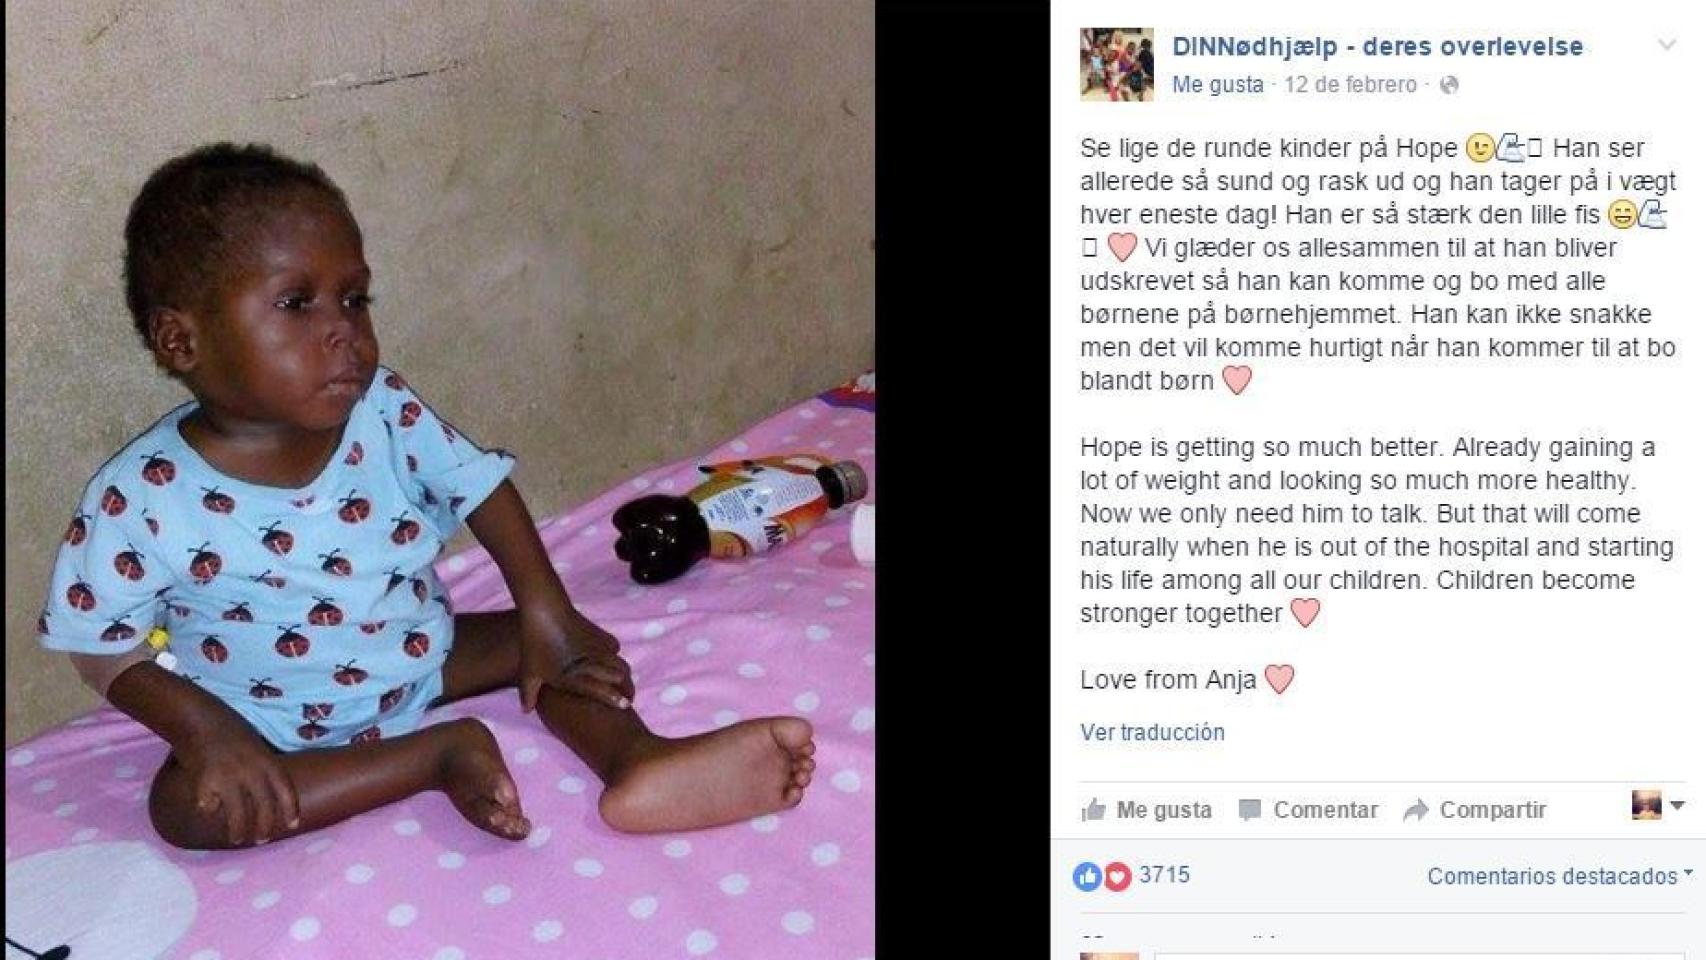Image resolution: width=1706 pixels, height=960 pixels.
Task: Click the Compartir arrow icon
Action: [1416, 810]
